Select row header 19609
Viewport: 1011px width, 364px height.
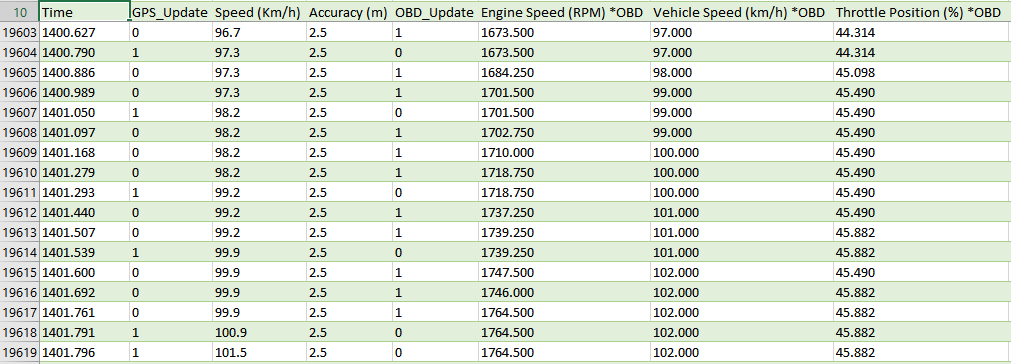pyautogui.click(x=19, y=153)
